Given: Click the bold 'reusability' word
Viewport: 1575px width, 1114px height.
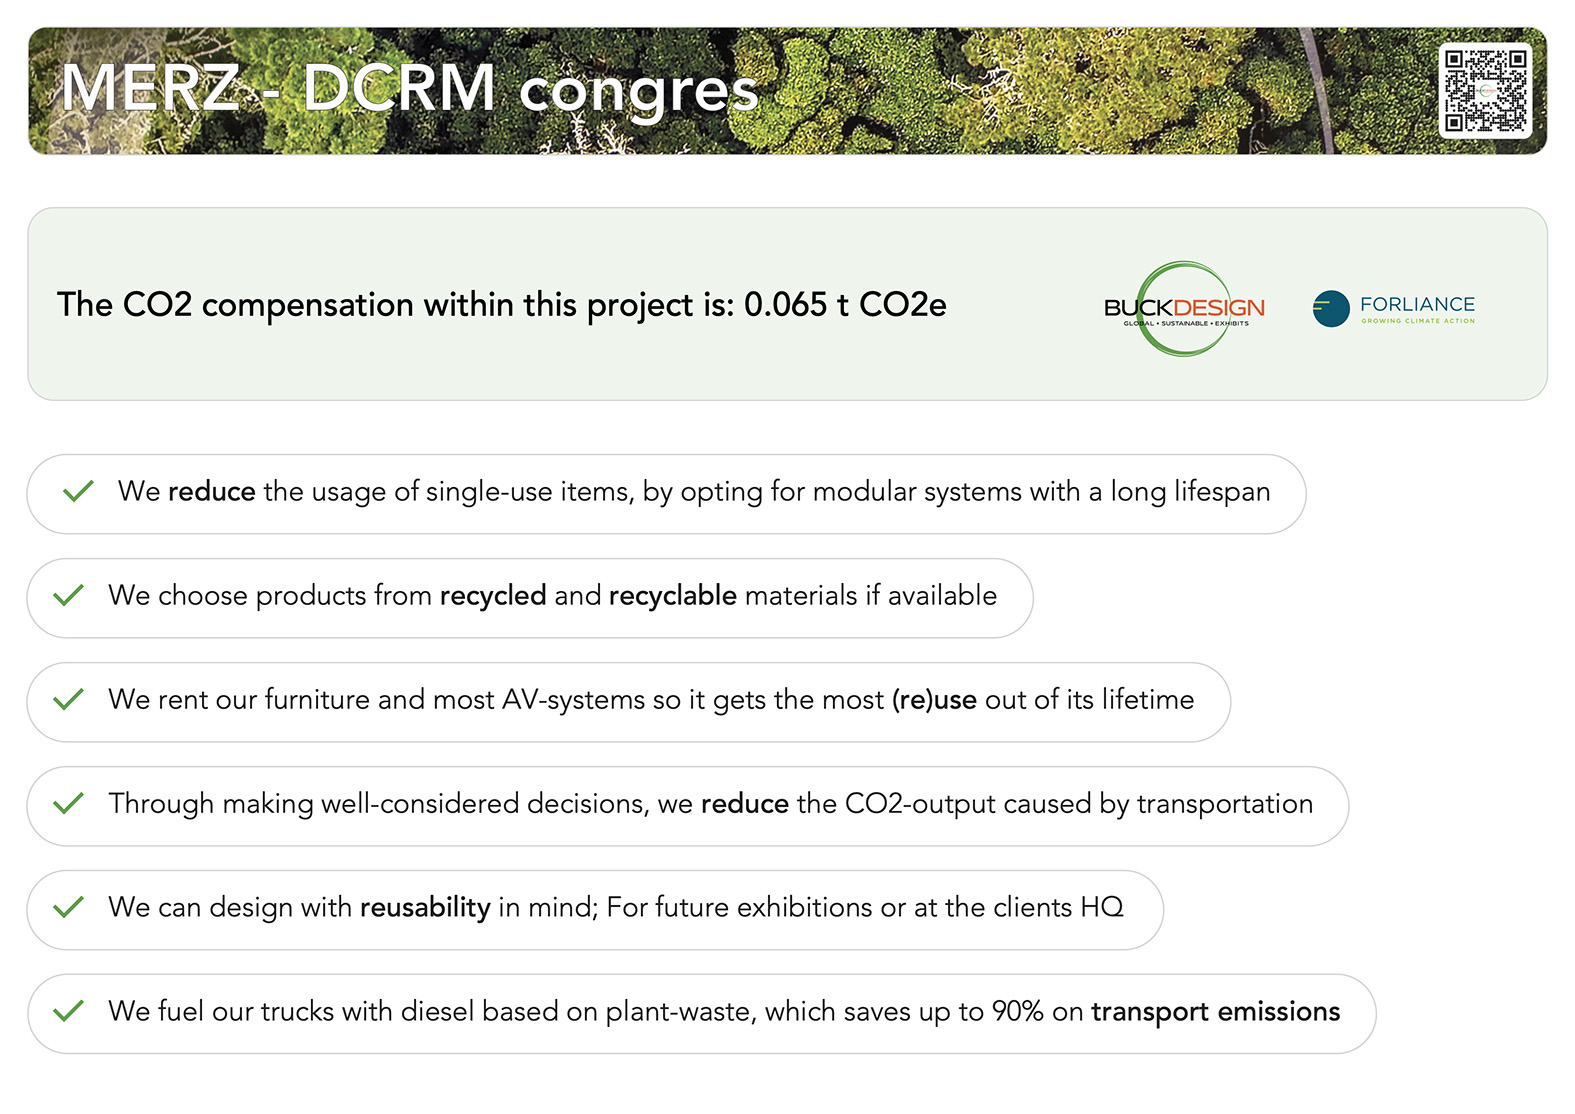Looking at the screenshot, I should tap(425, 908).
